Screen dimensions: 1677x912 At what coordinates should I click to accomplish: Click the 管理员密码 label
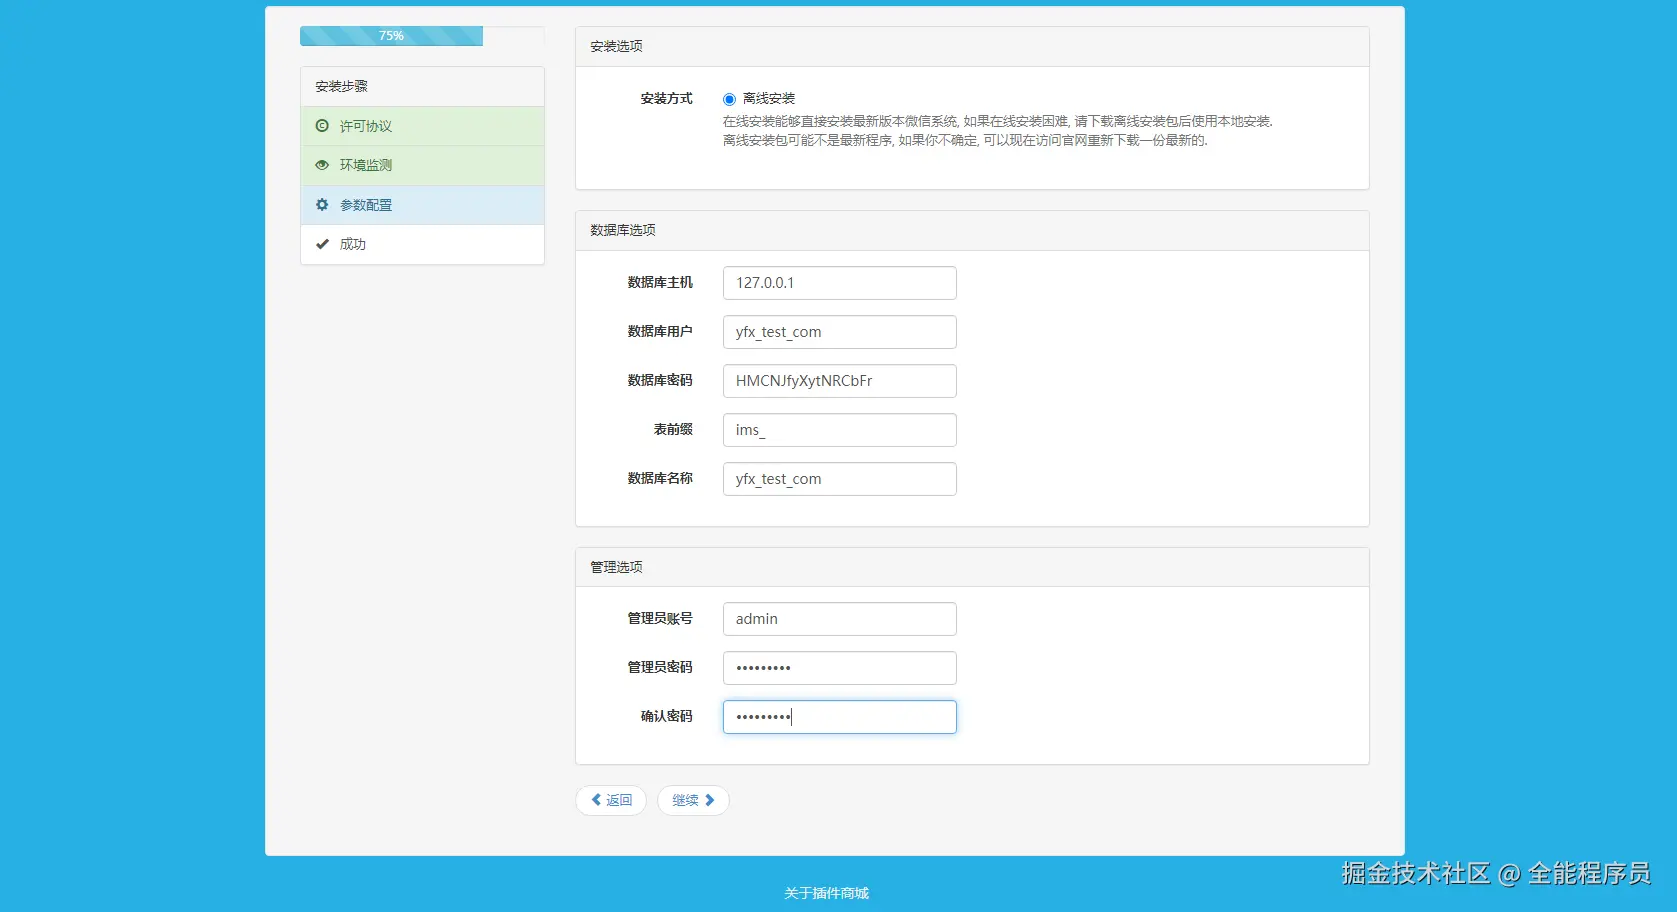660,668
